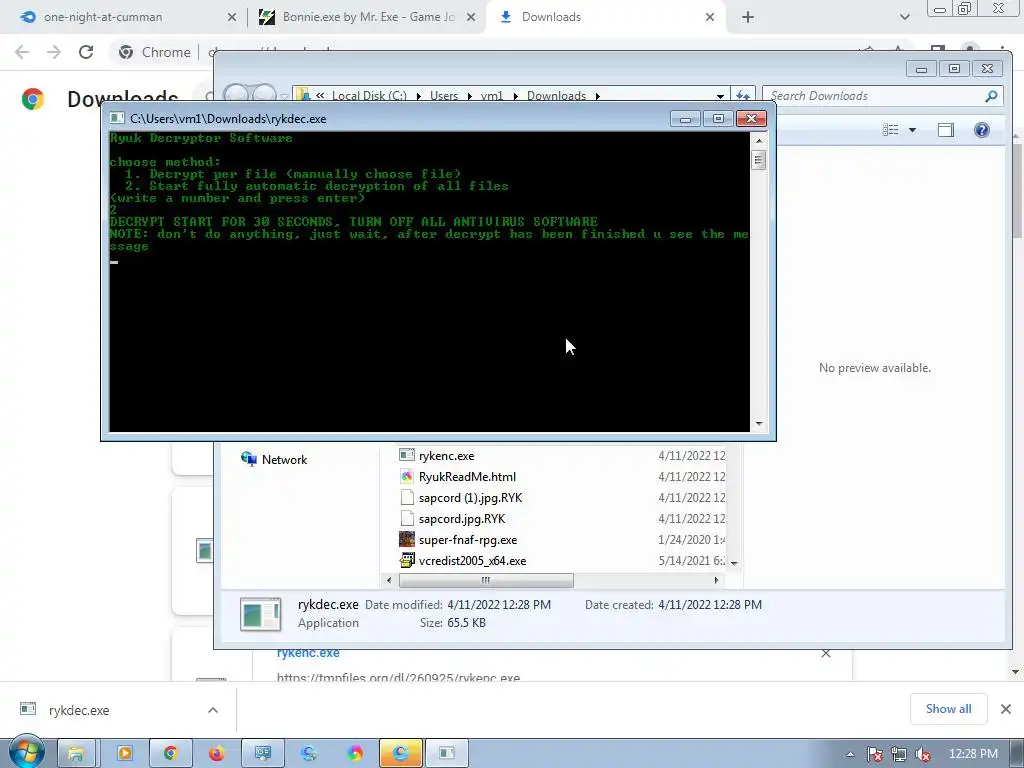Open the address bar history dropdown
The image size is (1024, 768).
coord(720,96)
